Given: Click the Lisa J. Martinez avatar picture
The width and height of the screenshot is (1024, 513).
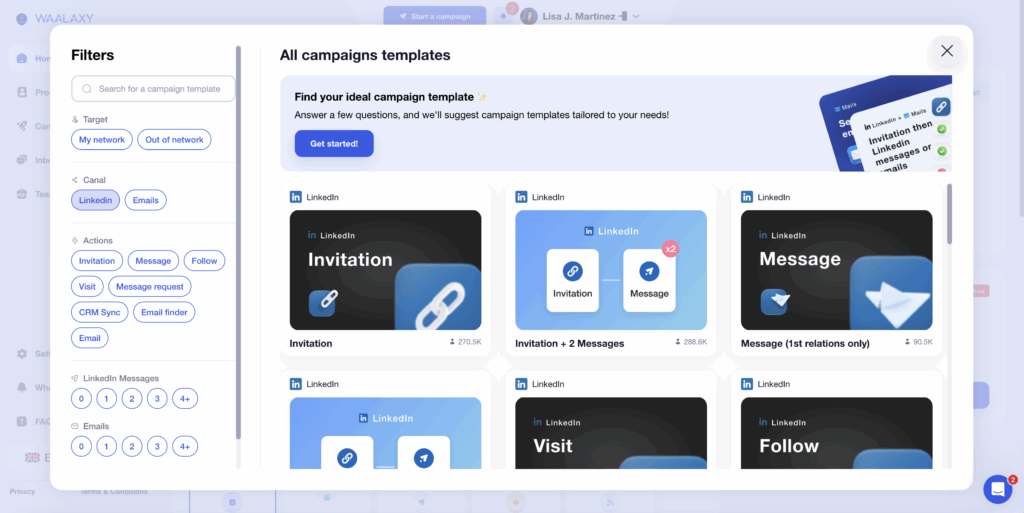Looking at the screenshot, I should coord(529,16).
